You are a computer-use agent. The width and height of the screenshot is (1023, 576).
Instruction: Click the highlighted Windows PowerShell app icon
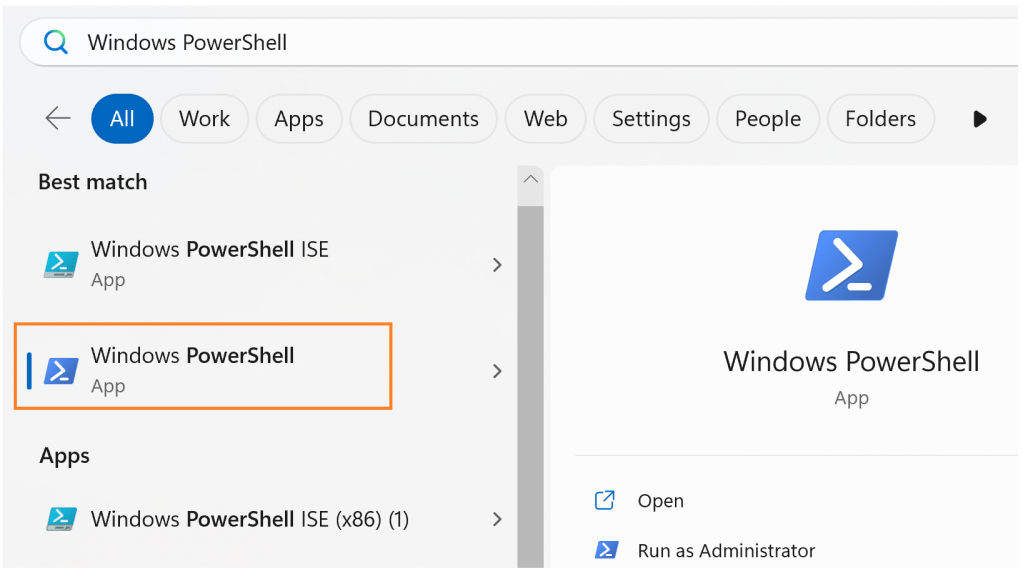pyautogui.click(x=62, y=371)
